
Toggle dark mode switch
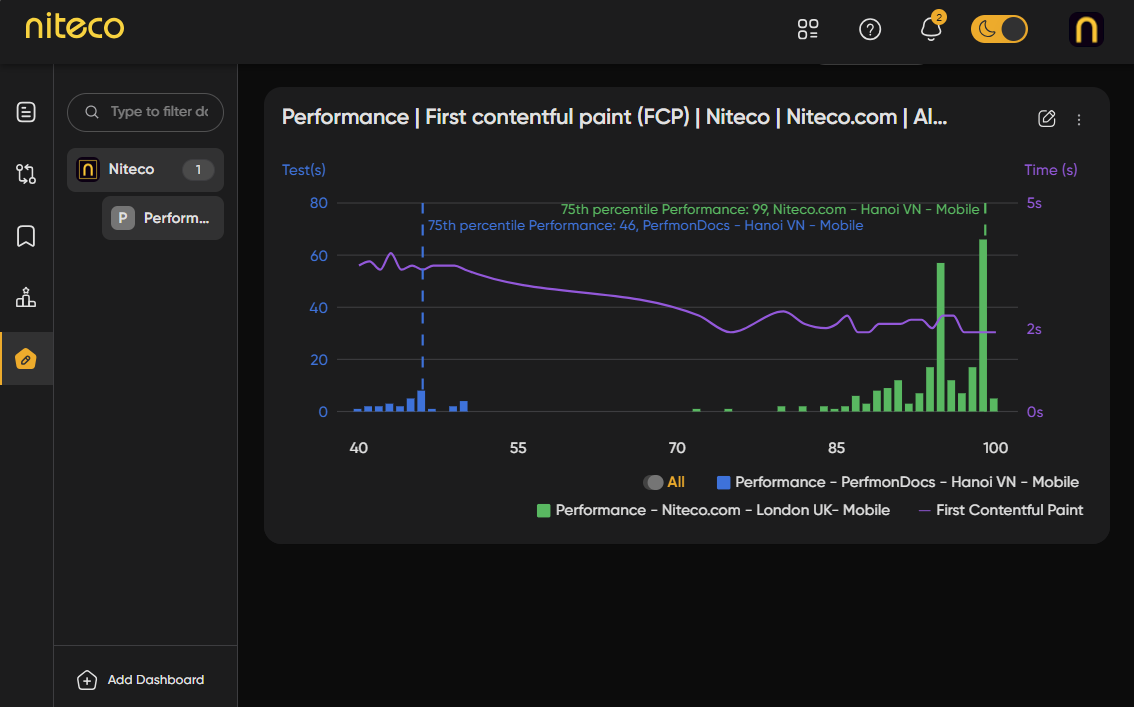(999, 29)
